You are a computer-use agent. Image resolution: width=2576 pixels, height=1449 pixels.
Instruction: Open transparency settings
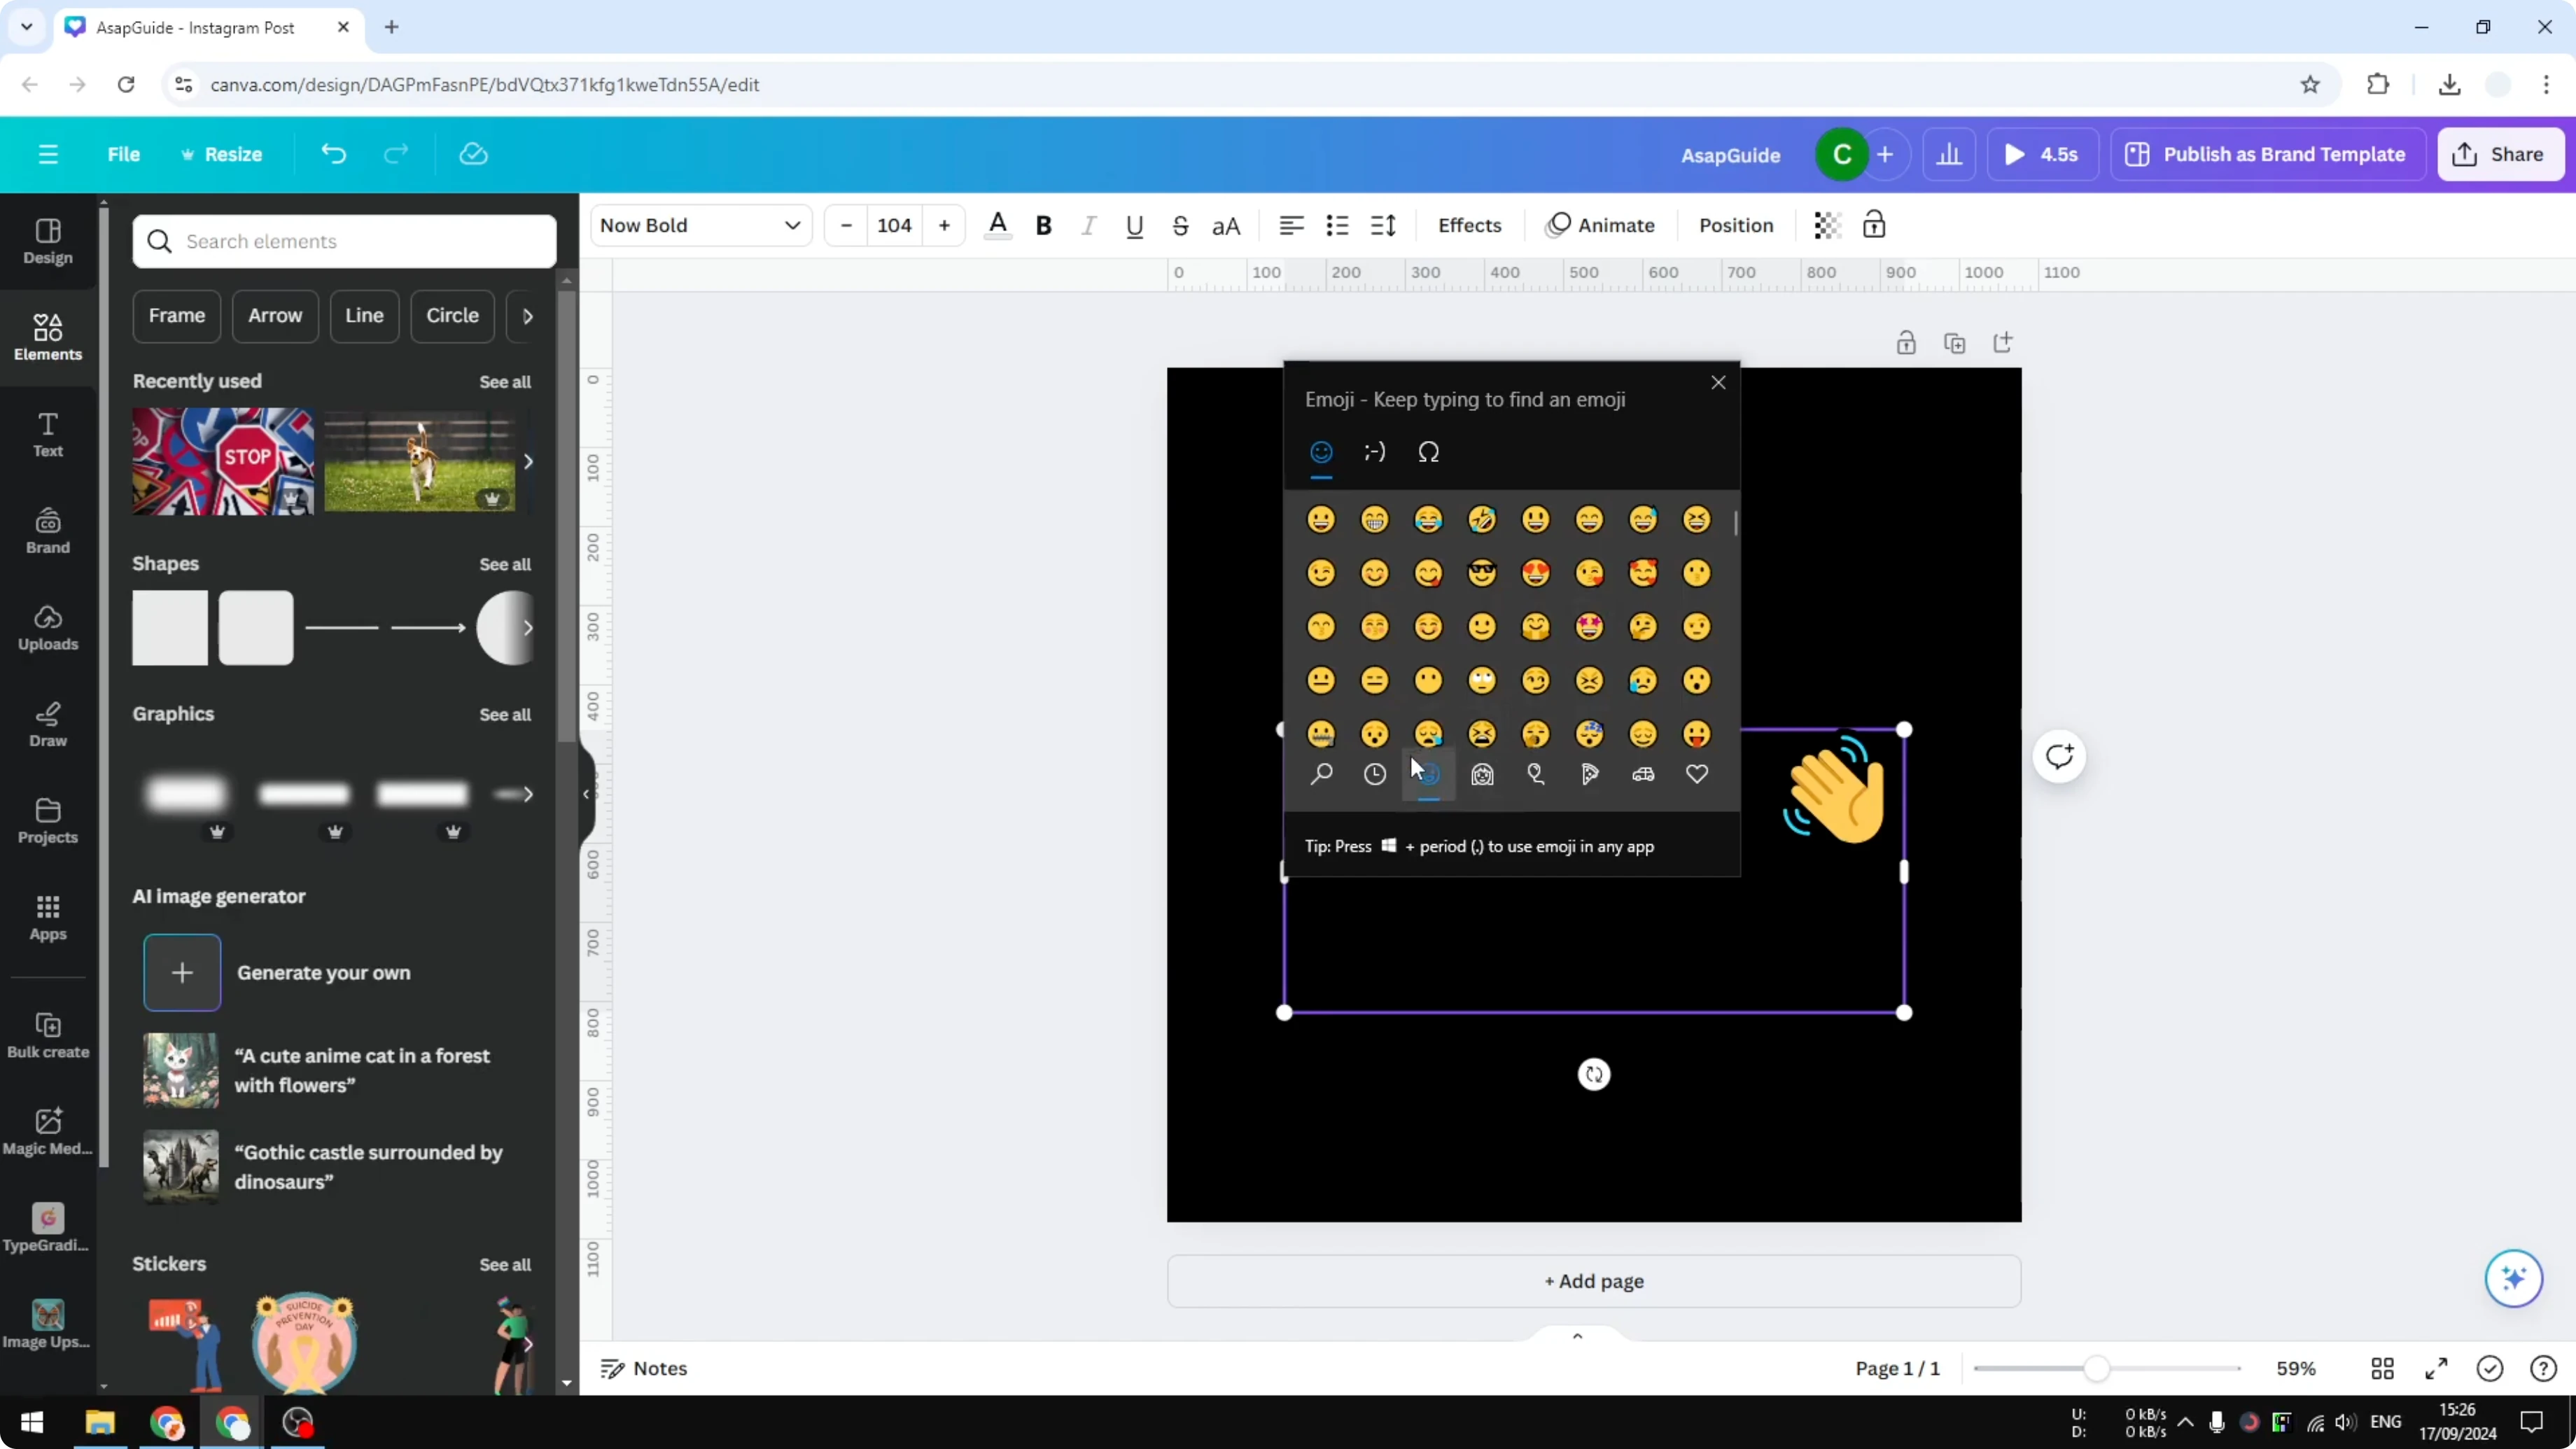pos(1827,225)
